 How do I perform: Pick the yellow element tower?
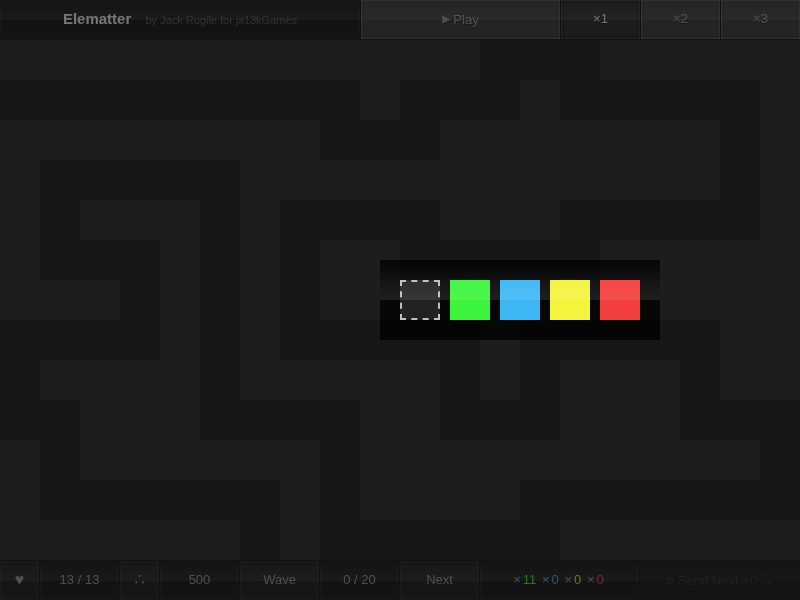coord(570,300)
